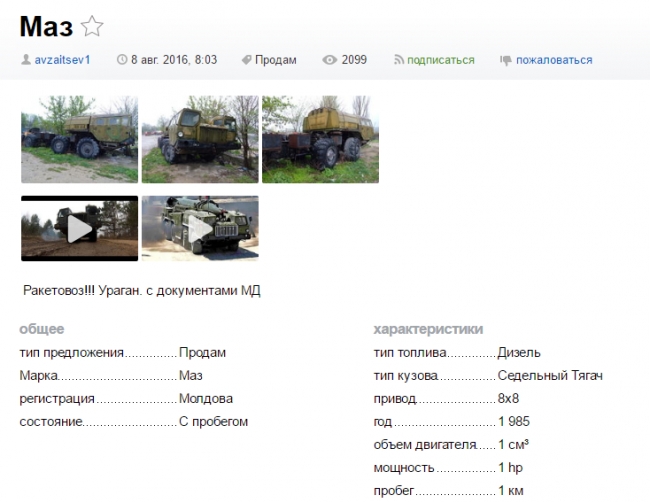The width and height of the screenshot is (650, 502).
Task: Click the 1 км mileage value
Action: (511, 491)
